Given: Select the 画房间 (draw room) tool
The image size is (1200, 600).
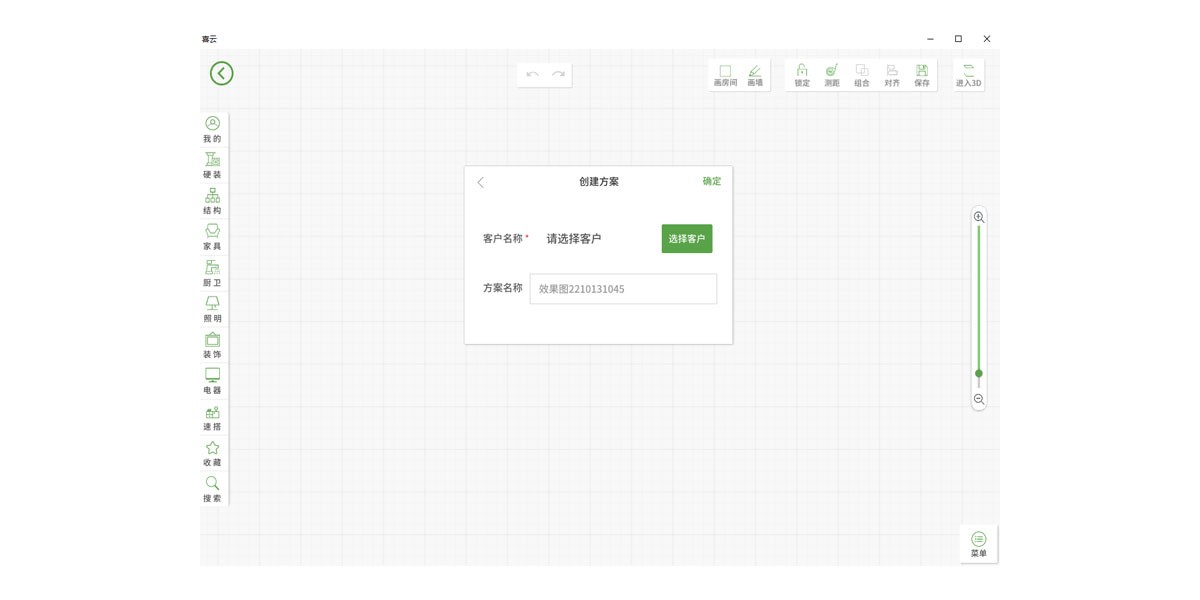Looking at the screenshot, I should click(x=725, y=75).
